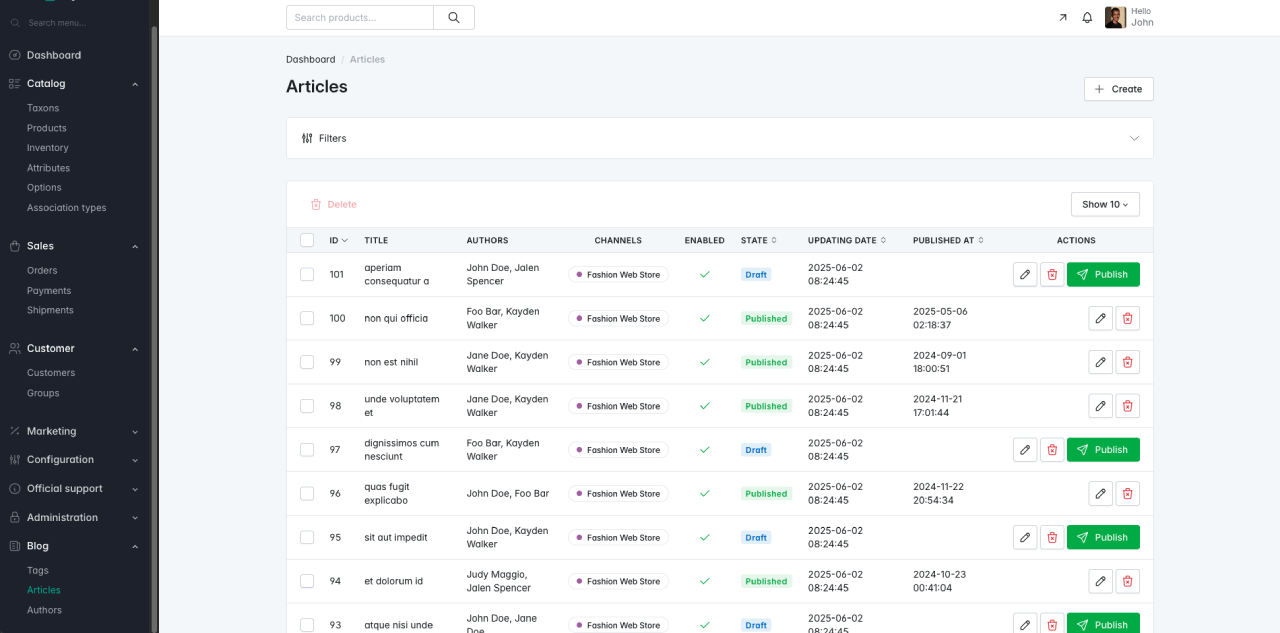Click edit pencil icon for article 101
Image resolution: width=1280 pixels, height=633 pixels.
pyautogui.click(x=1025, y=275)
